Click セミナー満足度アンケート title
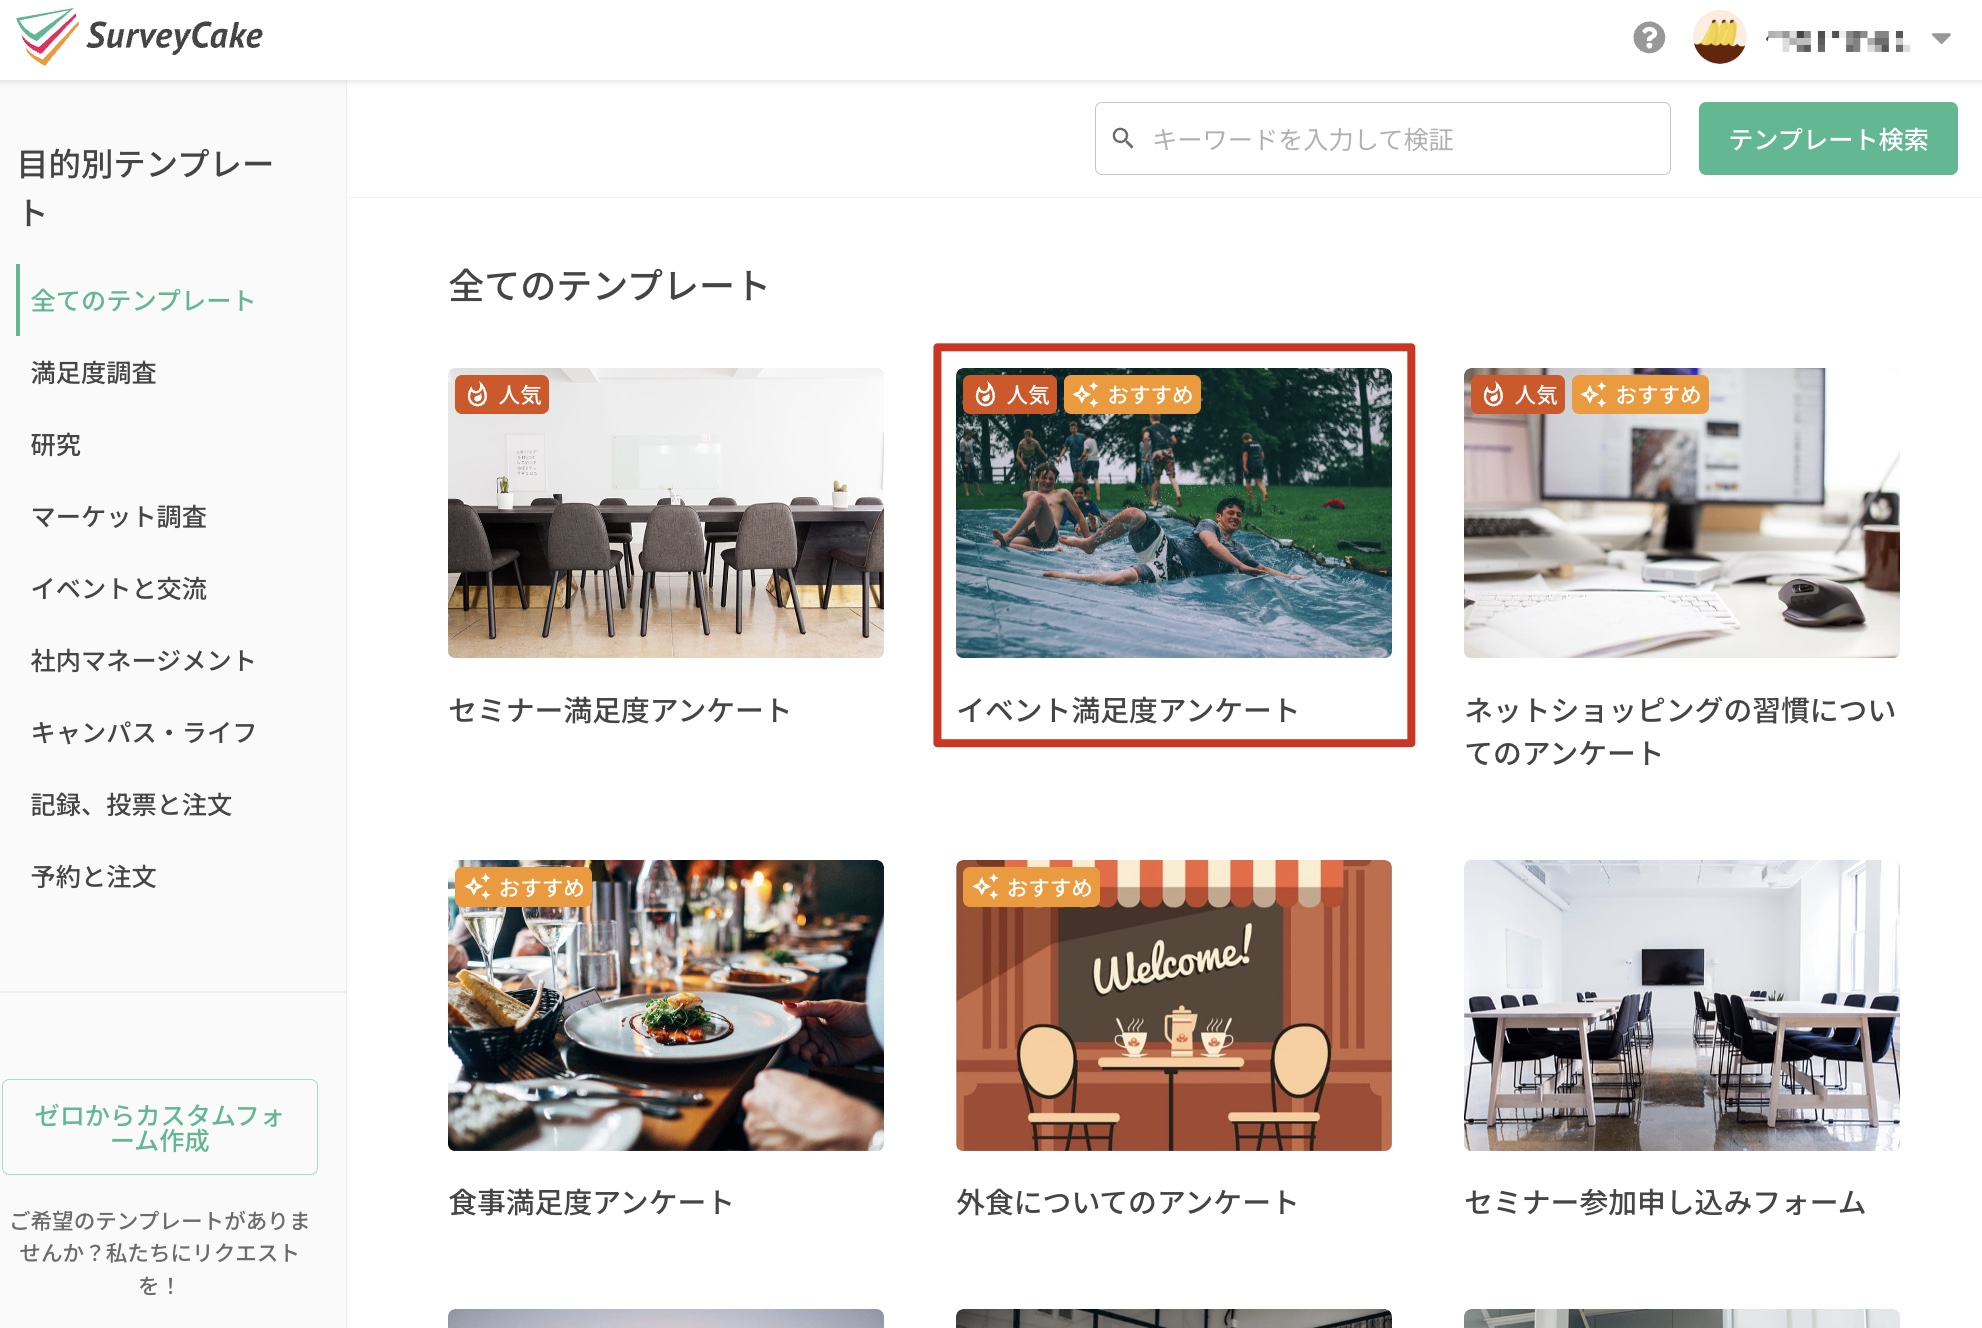 click(x=620, y=710)
